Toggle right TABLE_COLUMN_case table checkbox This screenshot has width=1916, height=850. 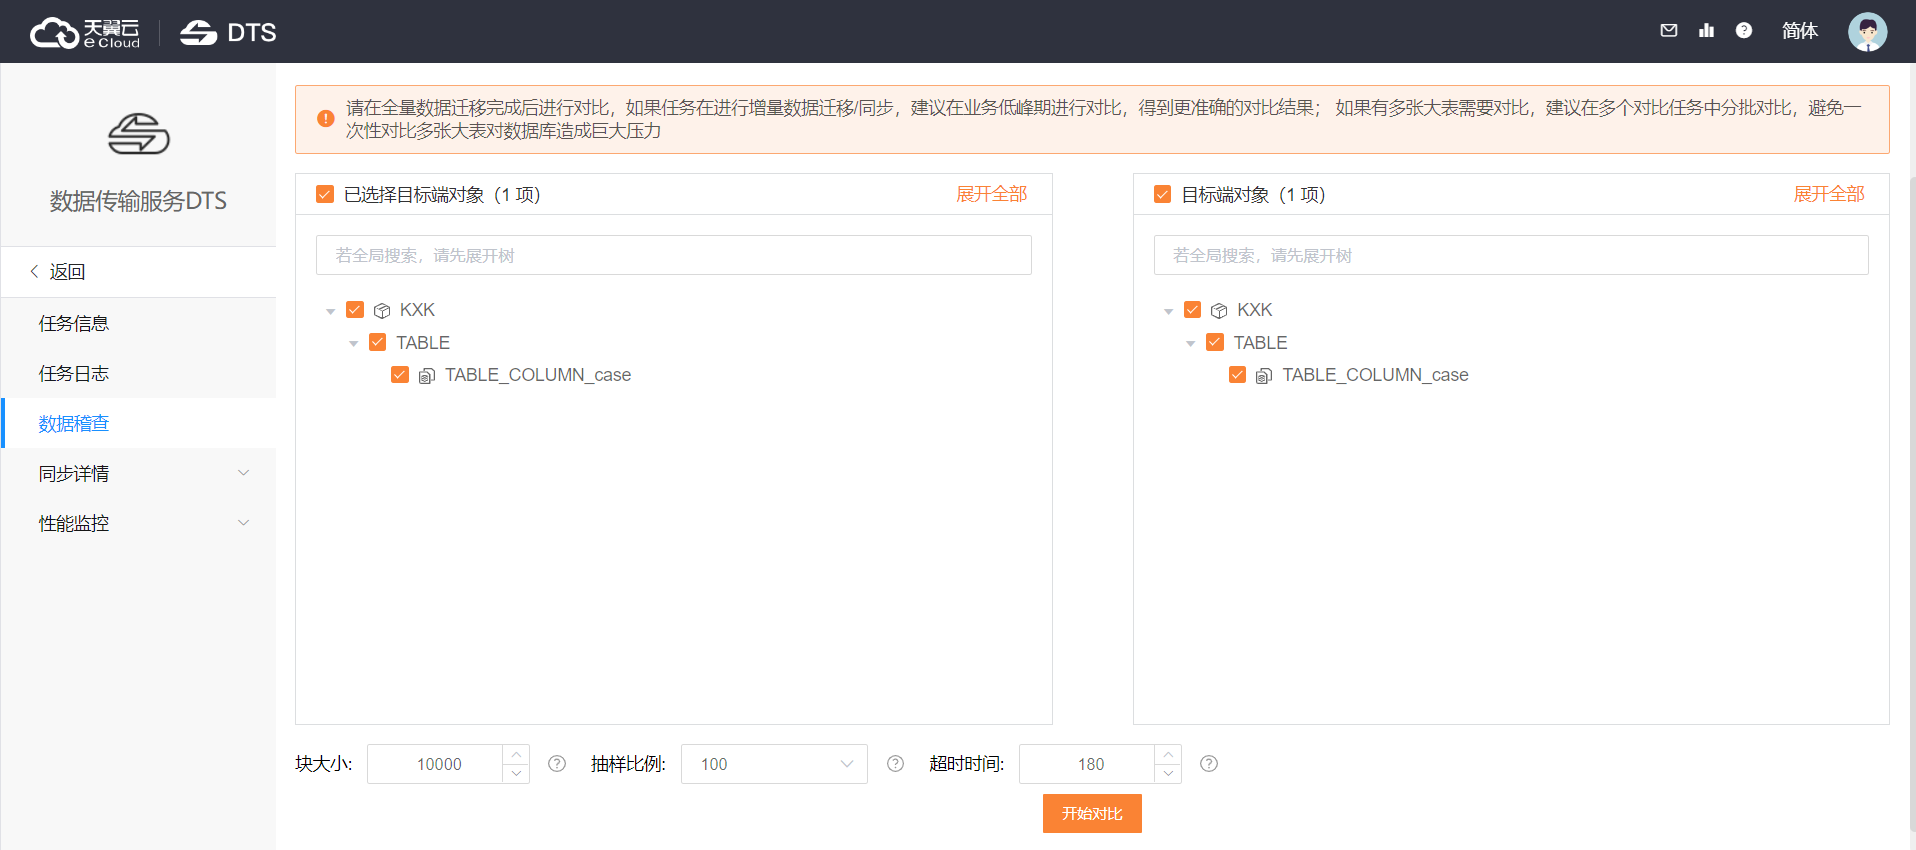tap(1237, 375)
